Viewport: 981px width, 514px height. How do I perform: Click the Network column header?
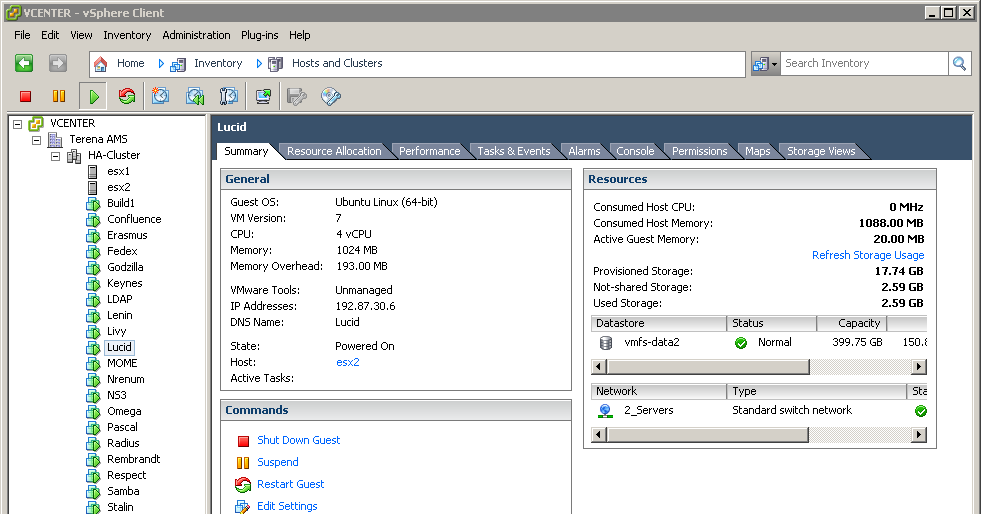[658, 391]
